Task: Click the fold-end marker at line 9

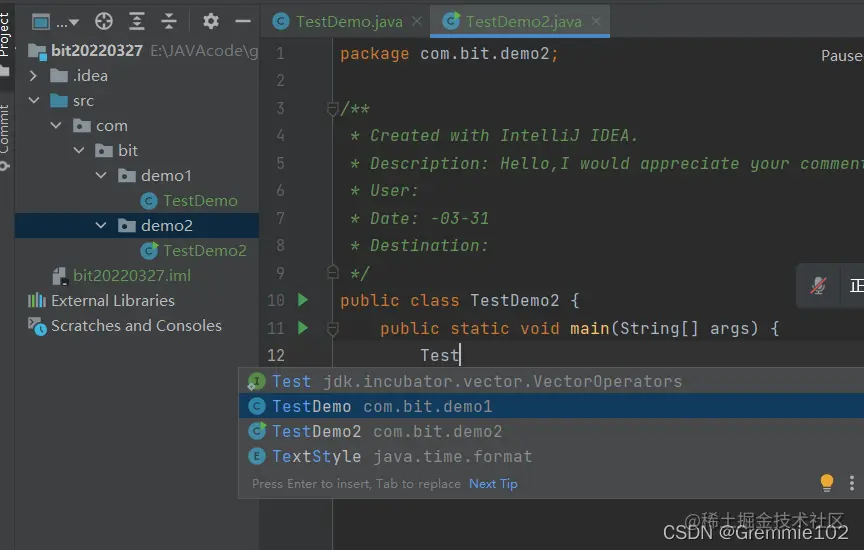Action: (332, 272)
